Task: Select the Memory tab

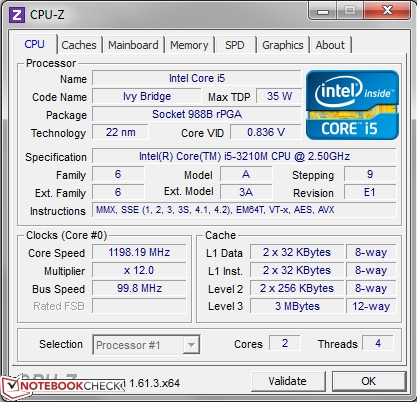Action: tap(189, 45)
